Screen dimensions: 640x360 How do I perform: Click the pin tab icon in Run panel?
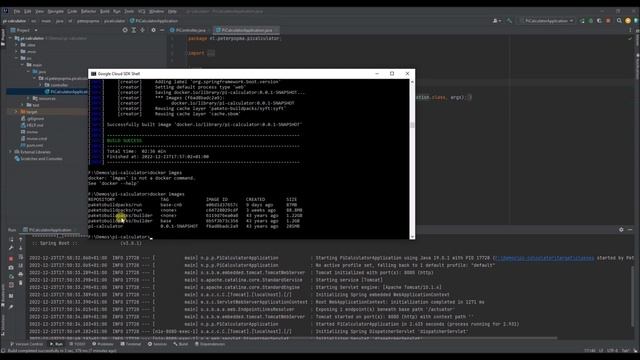click(x=11, y=307)
